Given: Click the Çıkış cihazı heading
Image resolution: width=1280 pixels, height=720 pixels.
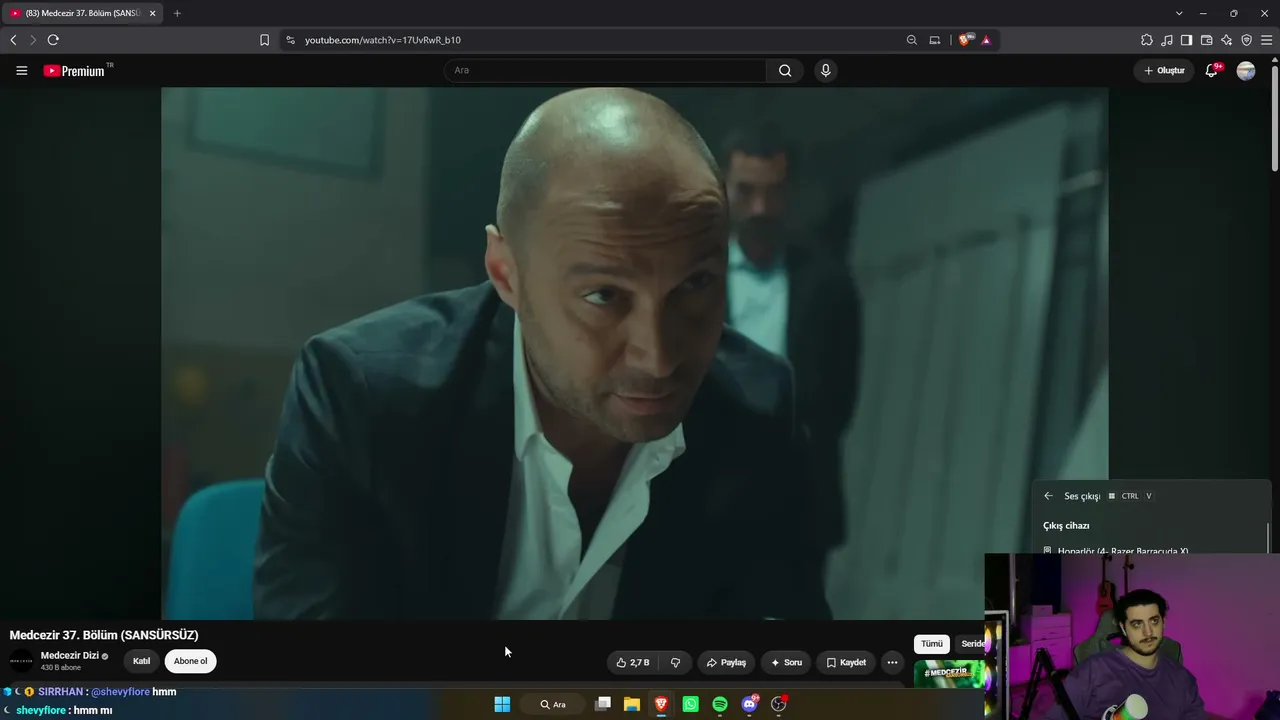Looking at the screenshot, I should point(1066,525).
